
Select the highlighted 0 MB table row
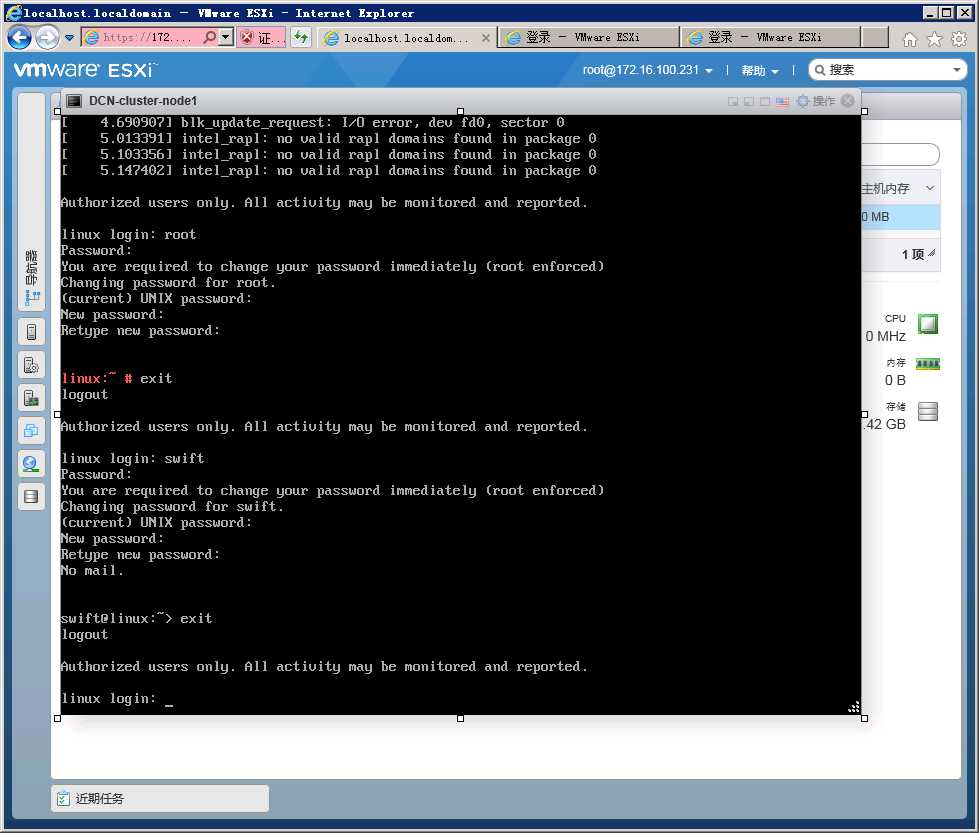click(900, 217)
